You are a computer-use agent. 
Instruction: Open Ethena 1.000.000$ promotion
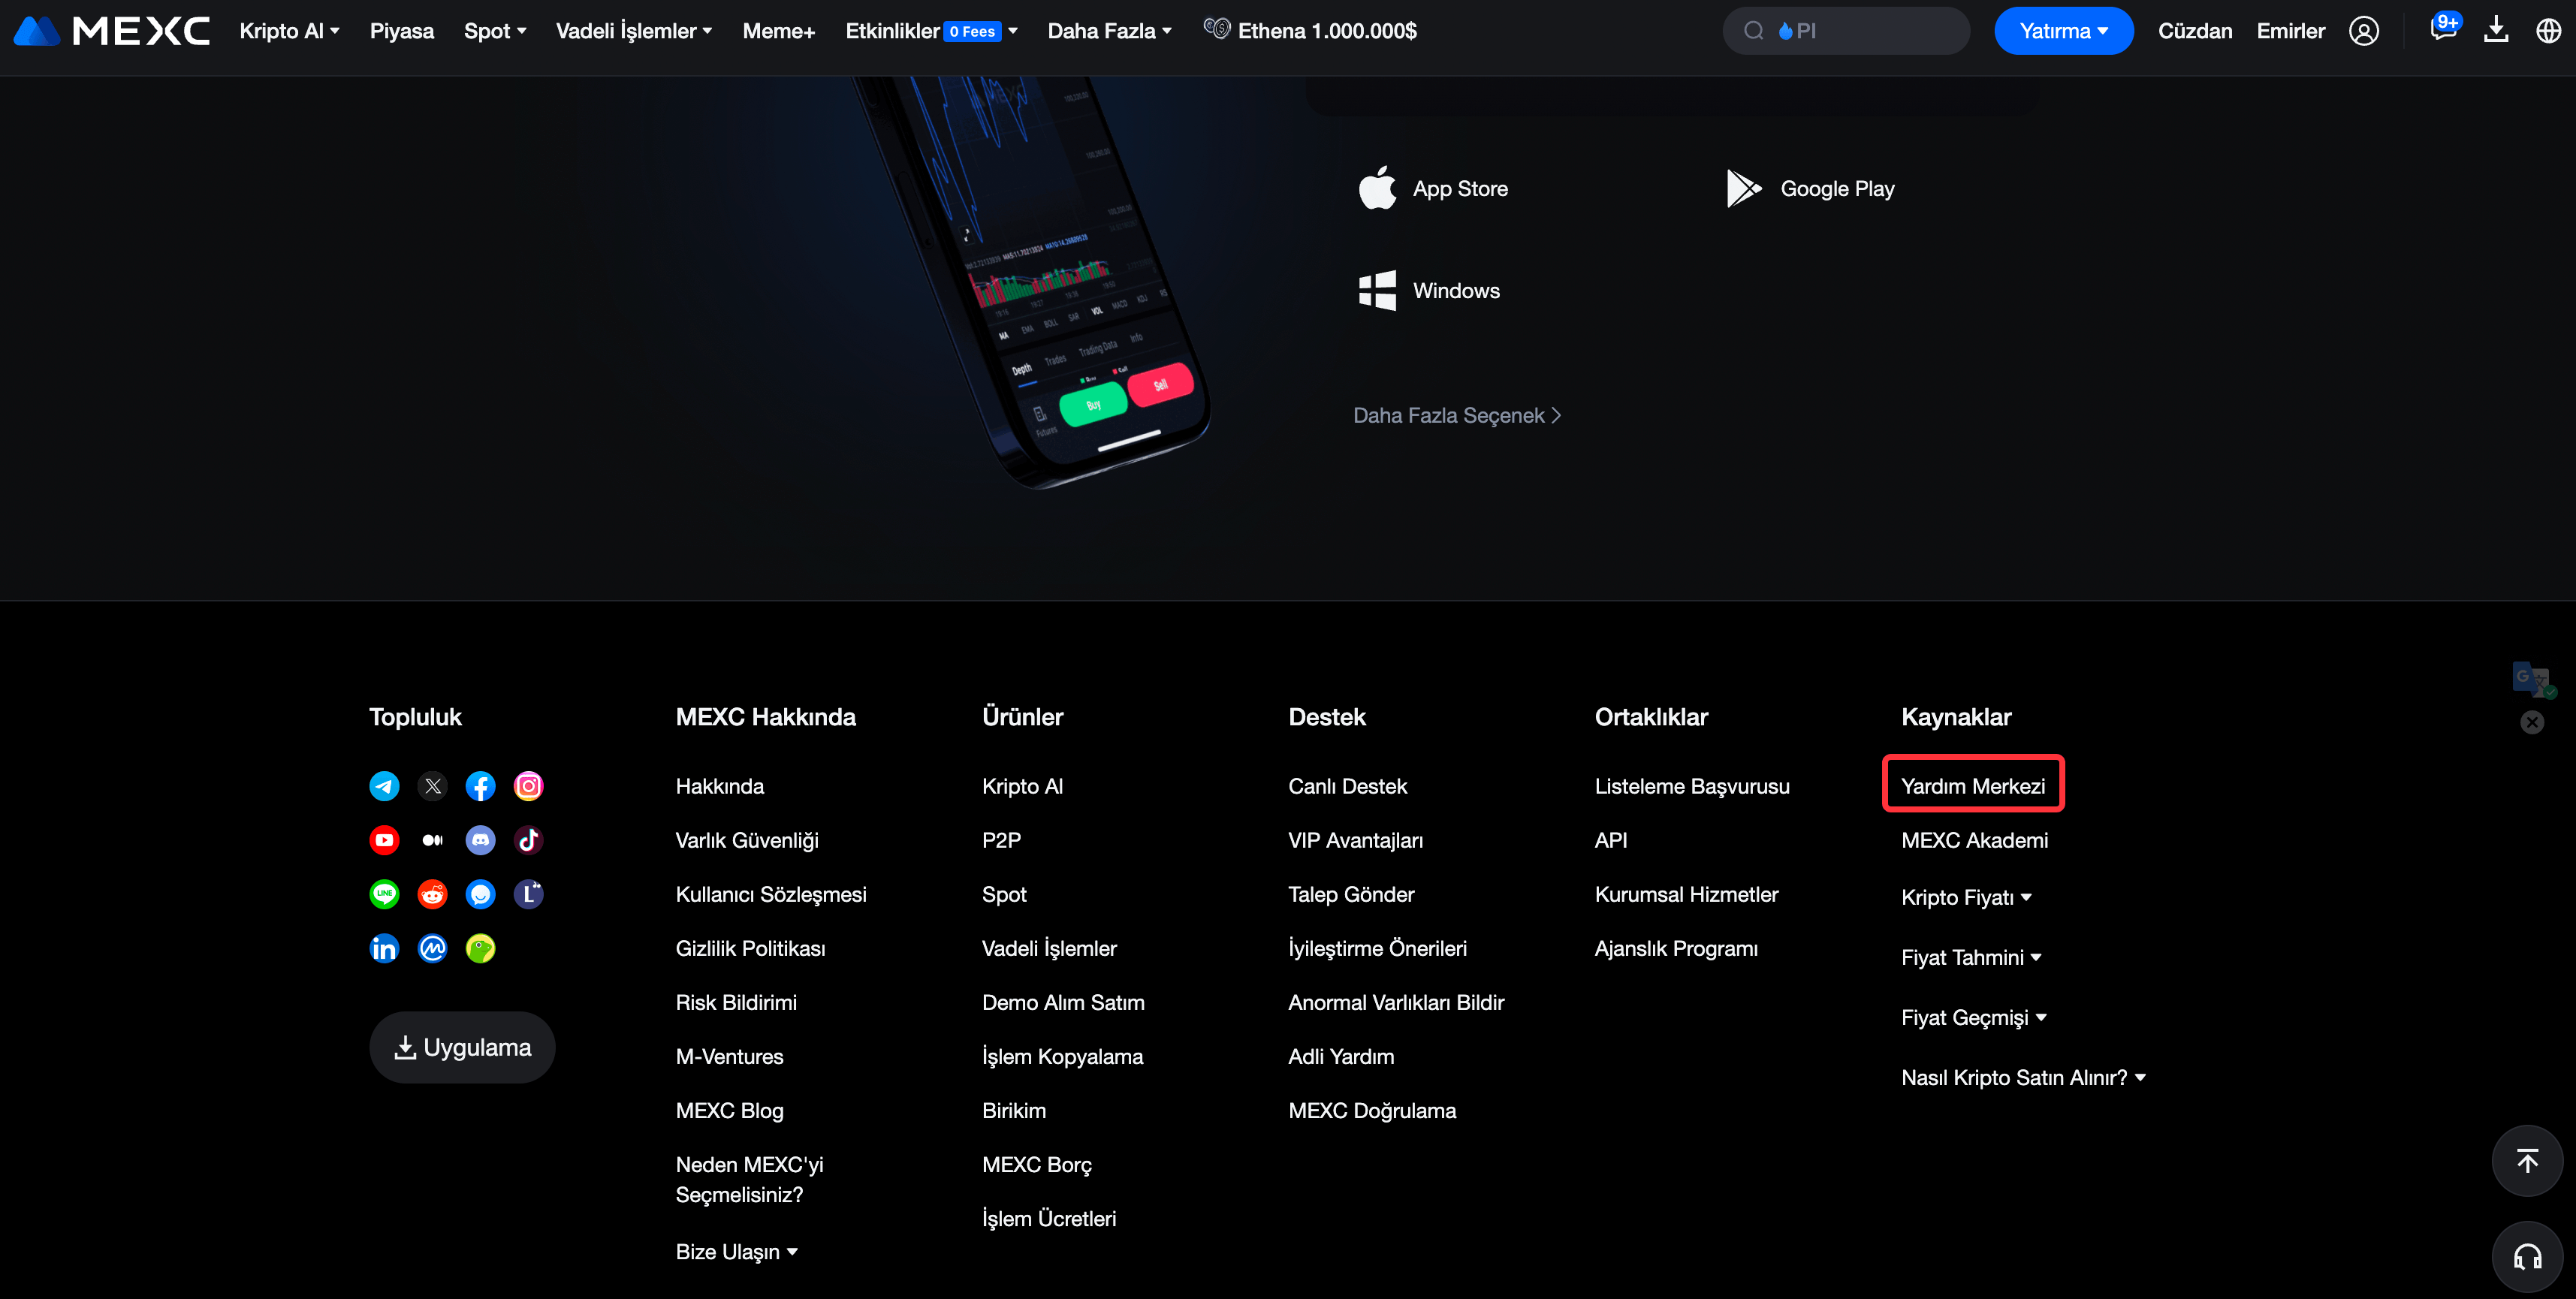[1310, 31]
